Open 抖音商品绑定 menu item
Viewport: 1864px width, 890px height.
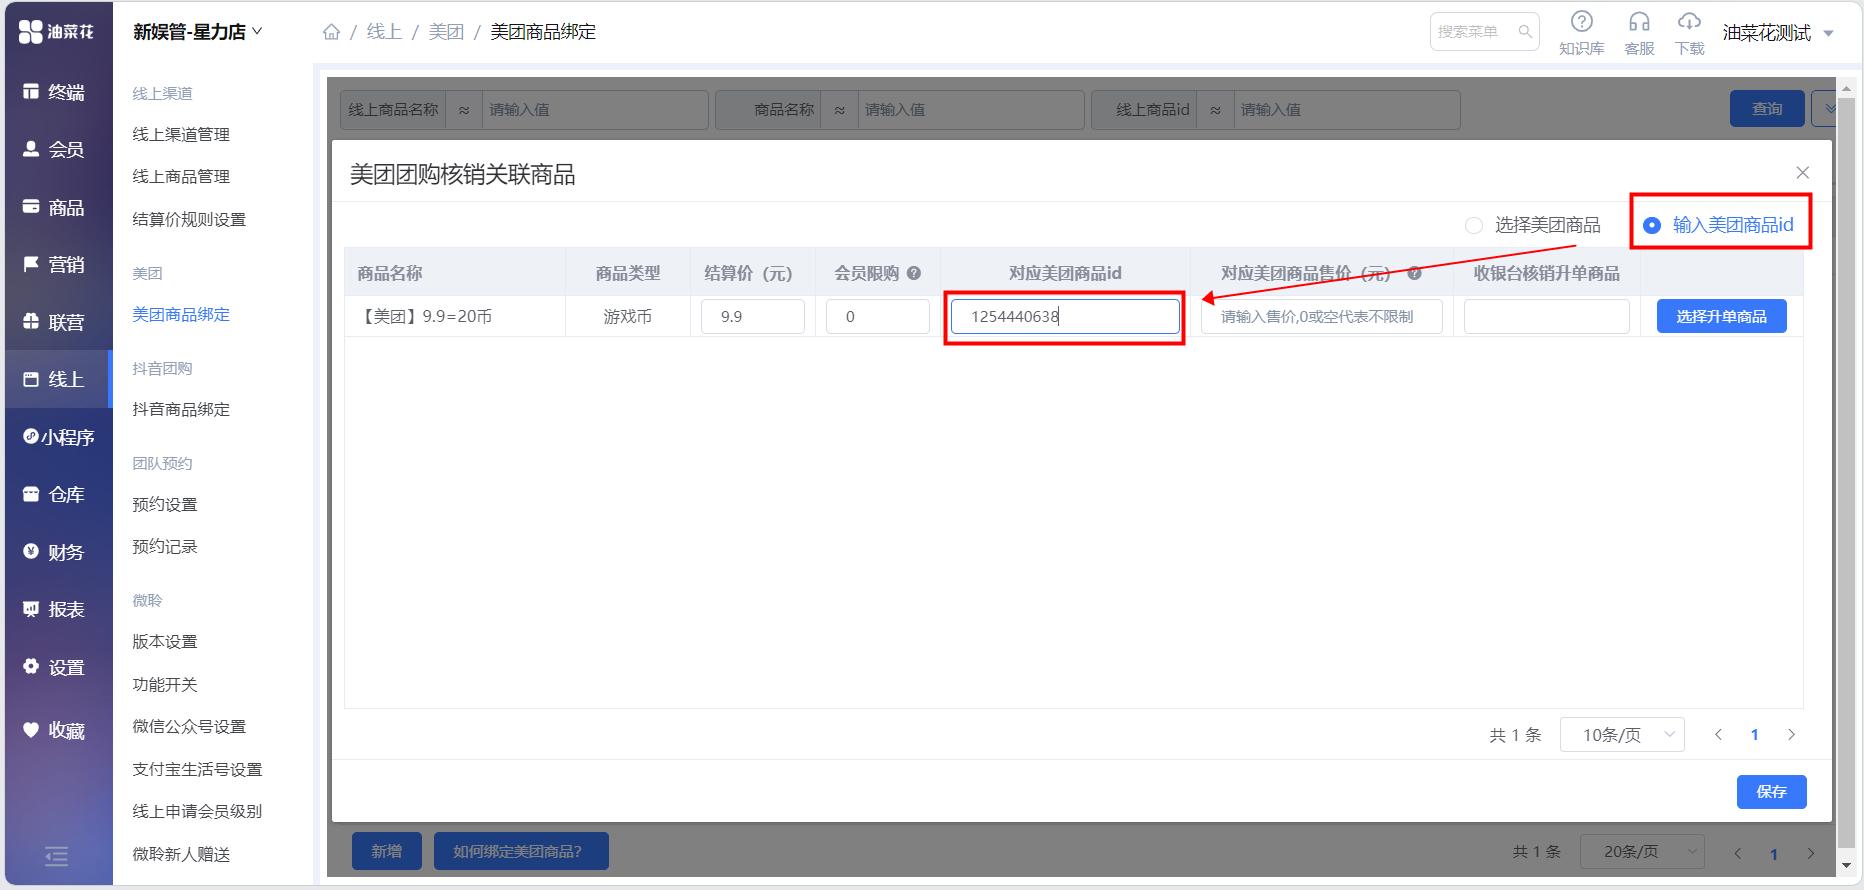(x=181, y=409)
